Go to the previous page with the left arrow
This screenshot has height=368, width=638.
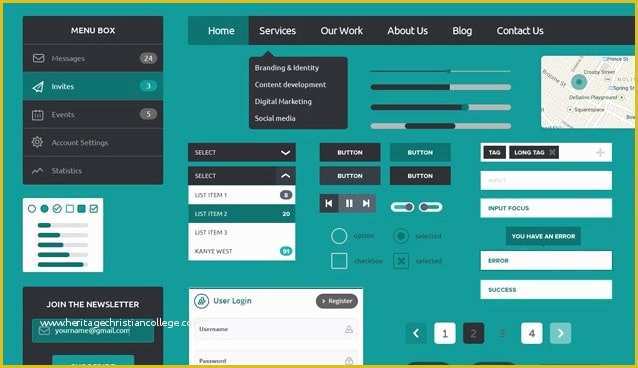pos(416,333)
